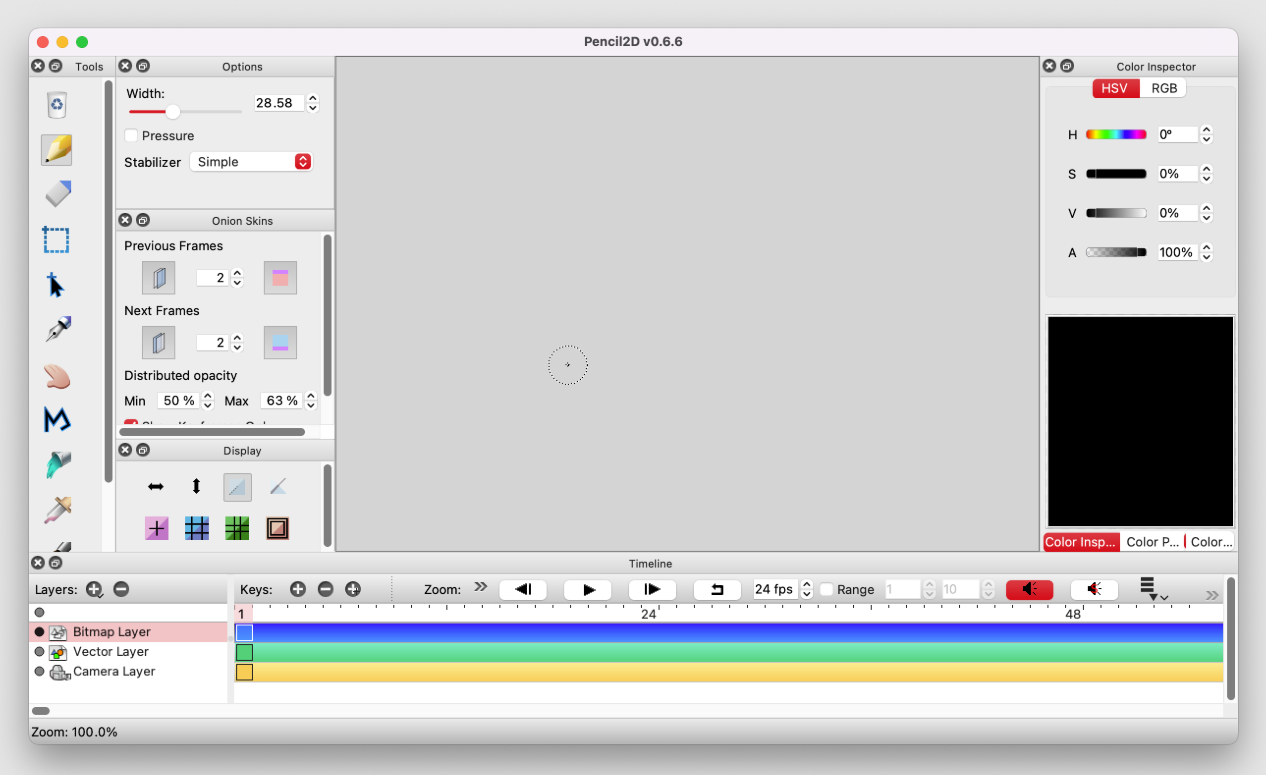
Task: Select the dashed rectangle Selection tool
Action: 56,240
